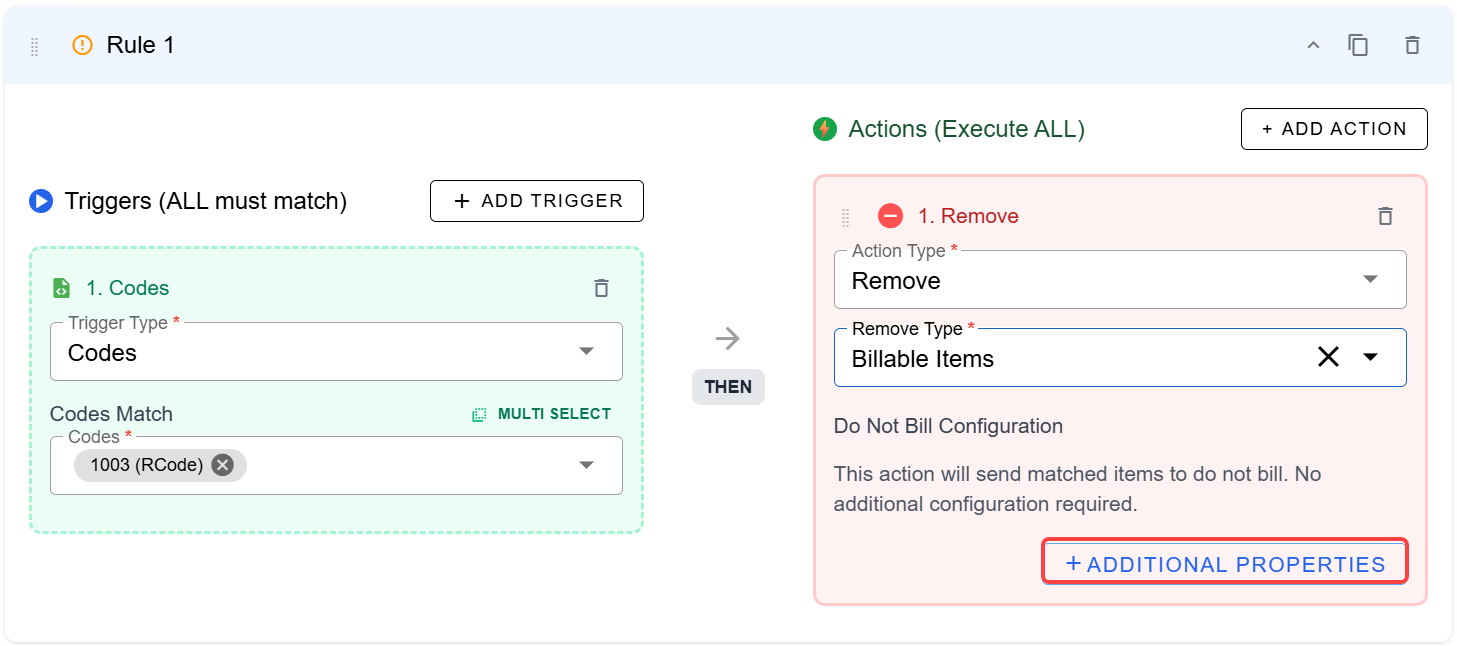The width and height of the screenshot is (1457, 646).
Task: Toggle Multi Select for codes
Action: click(542, 414)
